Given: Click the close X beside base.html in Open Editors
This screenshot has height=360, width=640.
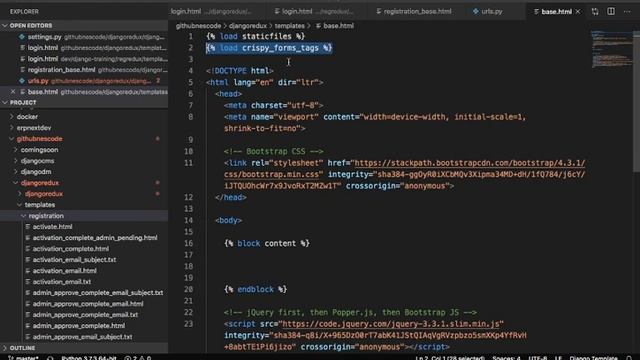Looking at the screenshot, I should coord(13,92).
